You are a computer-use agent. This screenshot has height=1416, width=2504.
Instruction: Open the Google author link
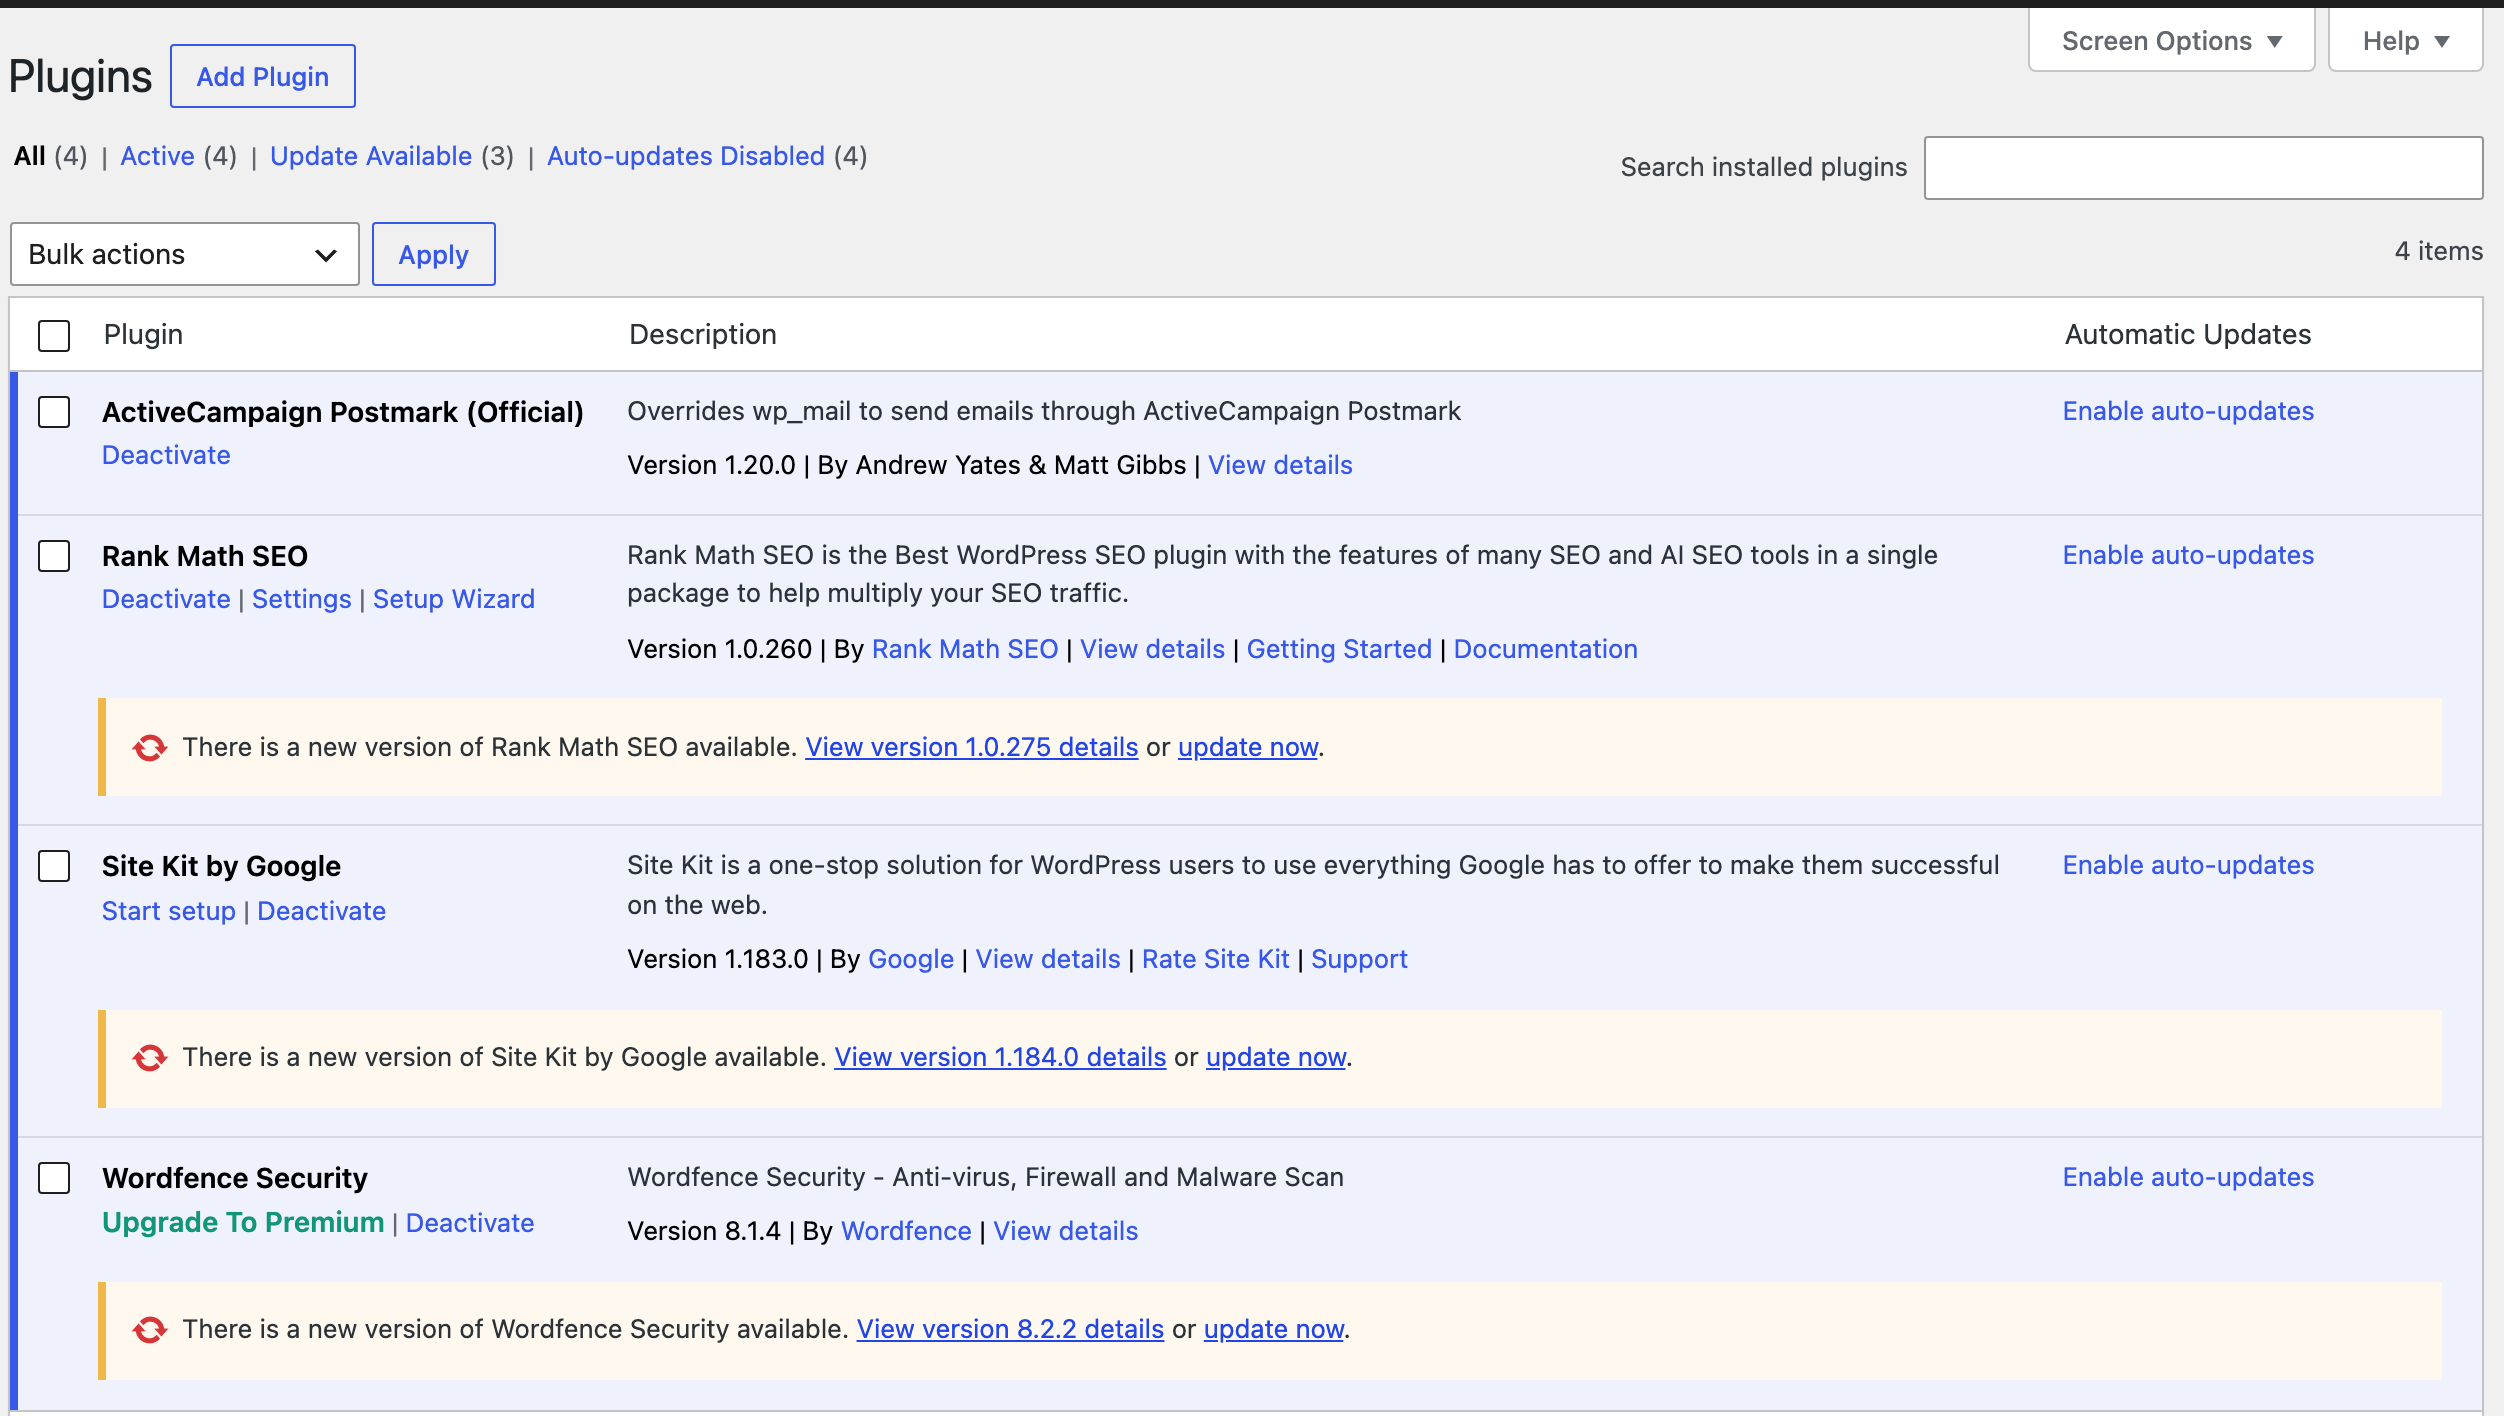pos(911,959)
